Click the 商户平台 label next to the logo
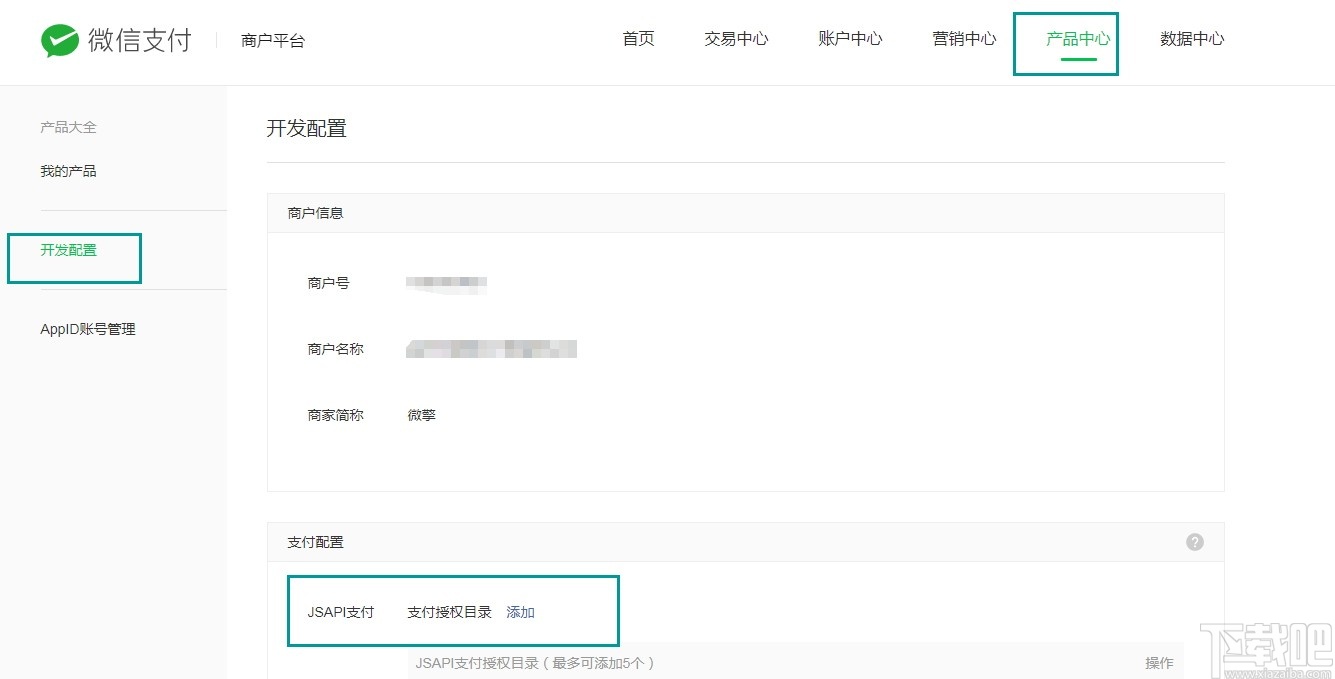The width and height of the screenshot is (1335, 679). pos(272,41)
